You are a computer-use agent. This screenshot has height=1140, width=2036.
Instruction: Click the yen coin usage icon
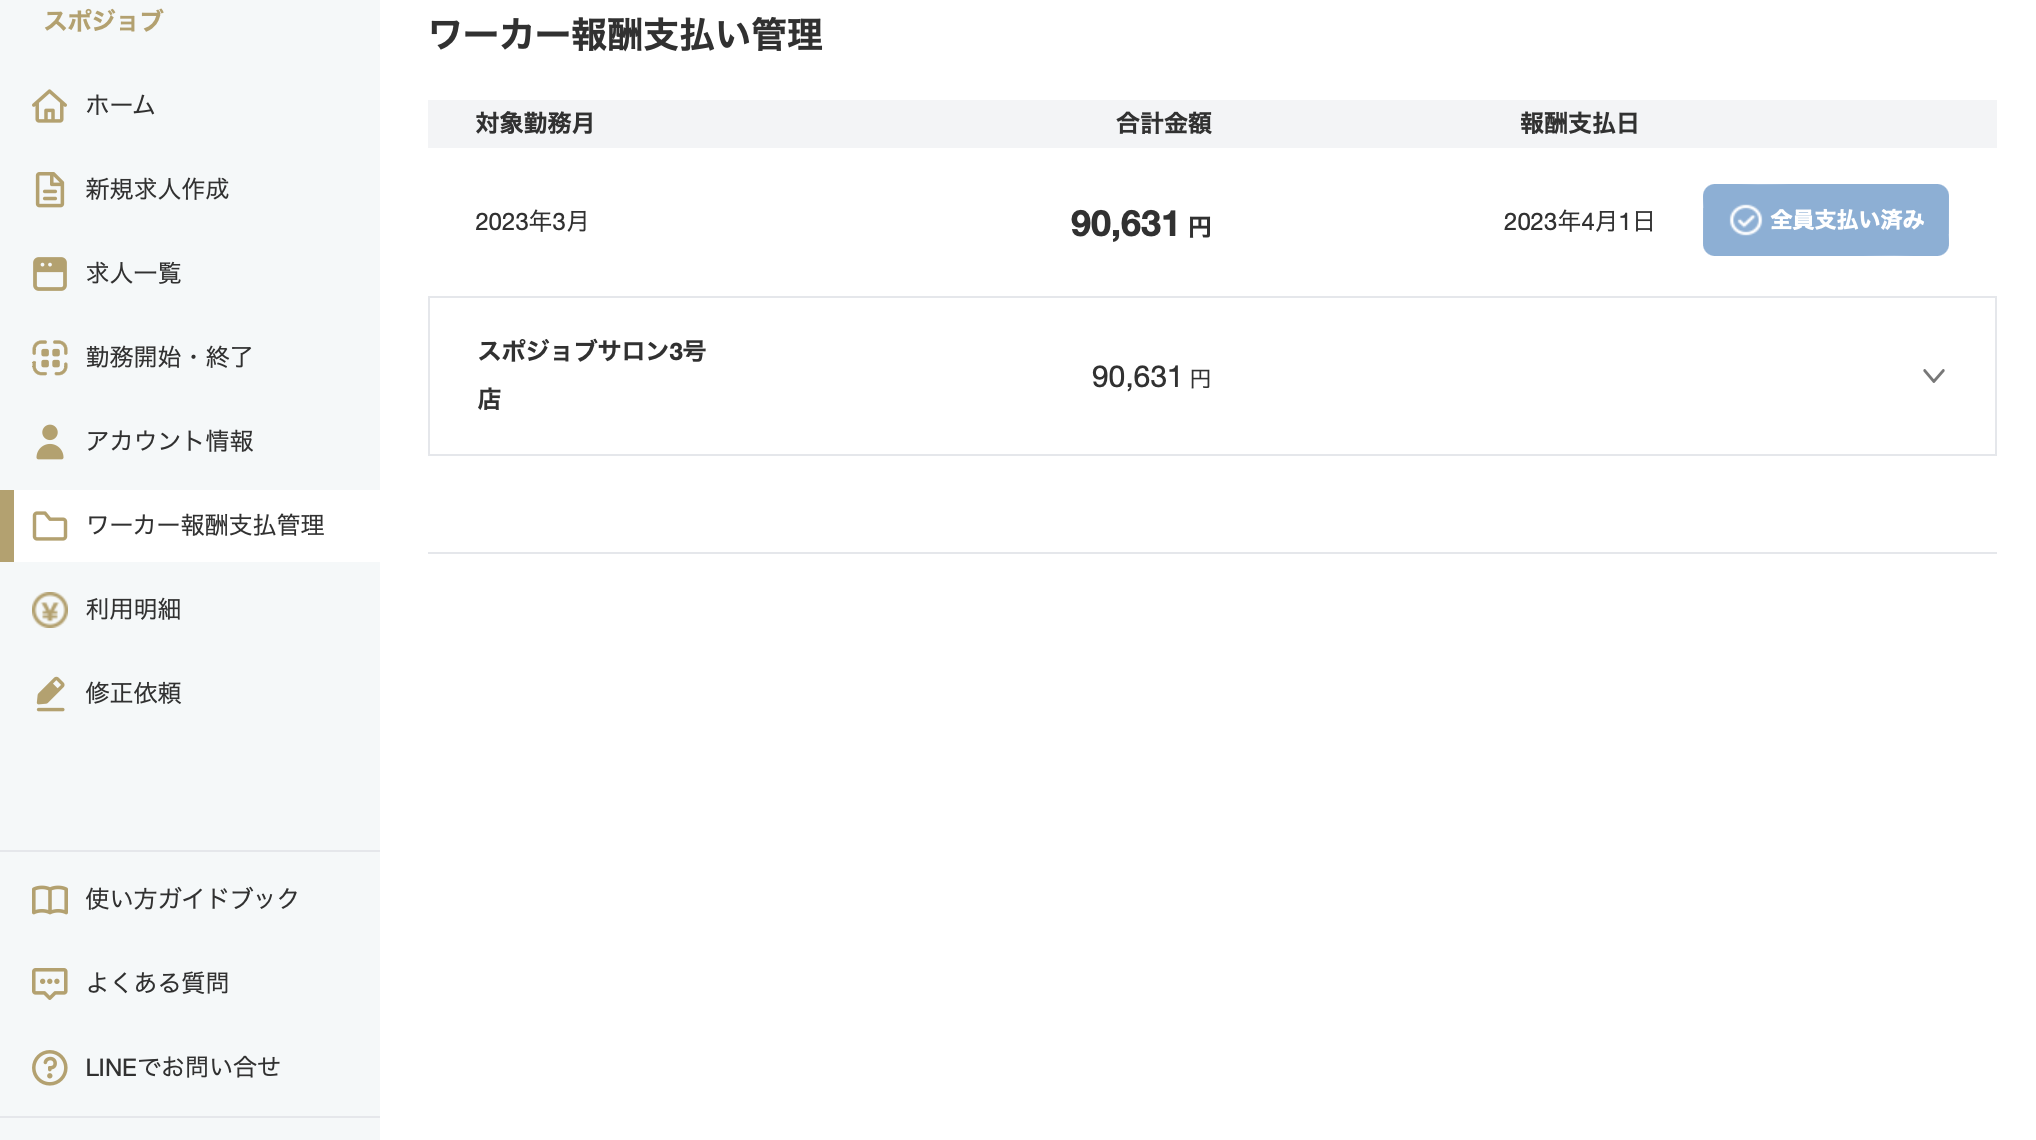pos(49,609)
